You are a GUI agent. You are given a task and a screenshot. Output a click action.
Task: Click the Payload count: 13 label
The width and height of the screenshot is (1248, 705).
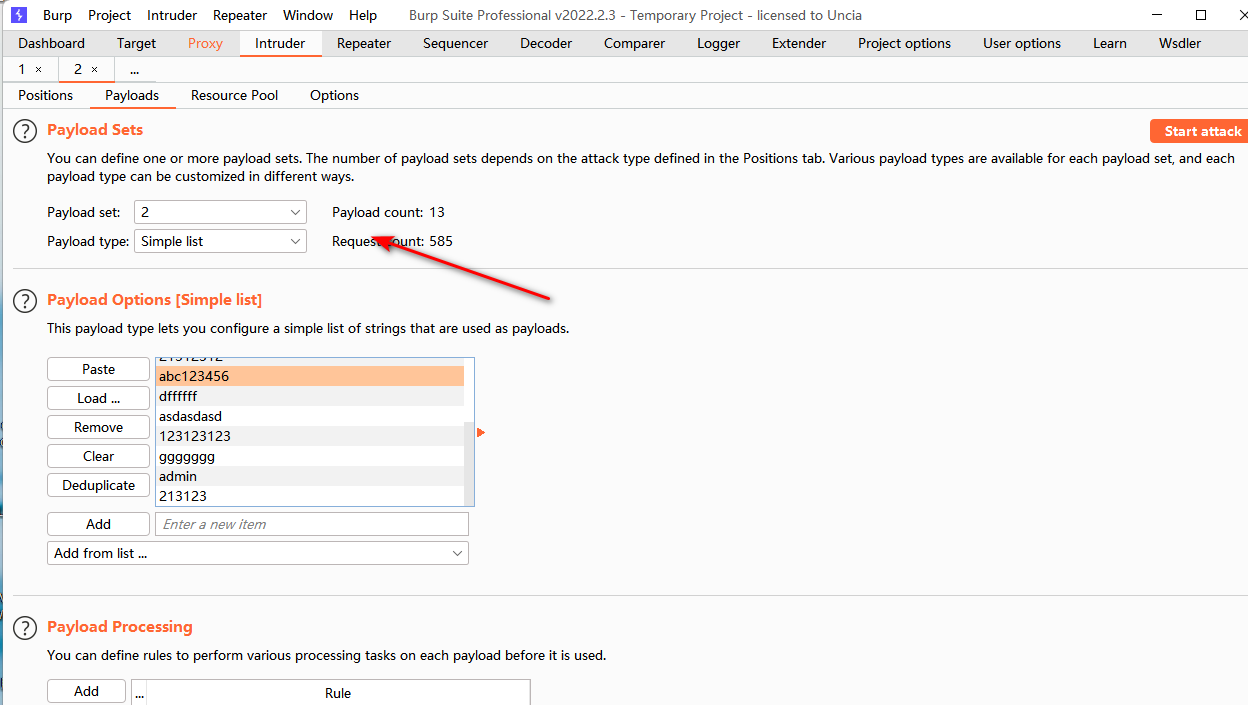388,212
